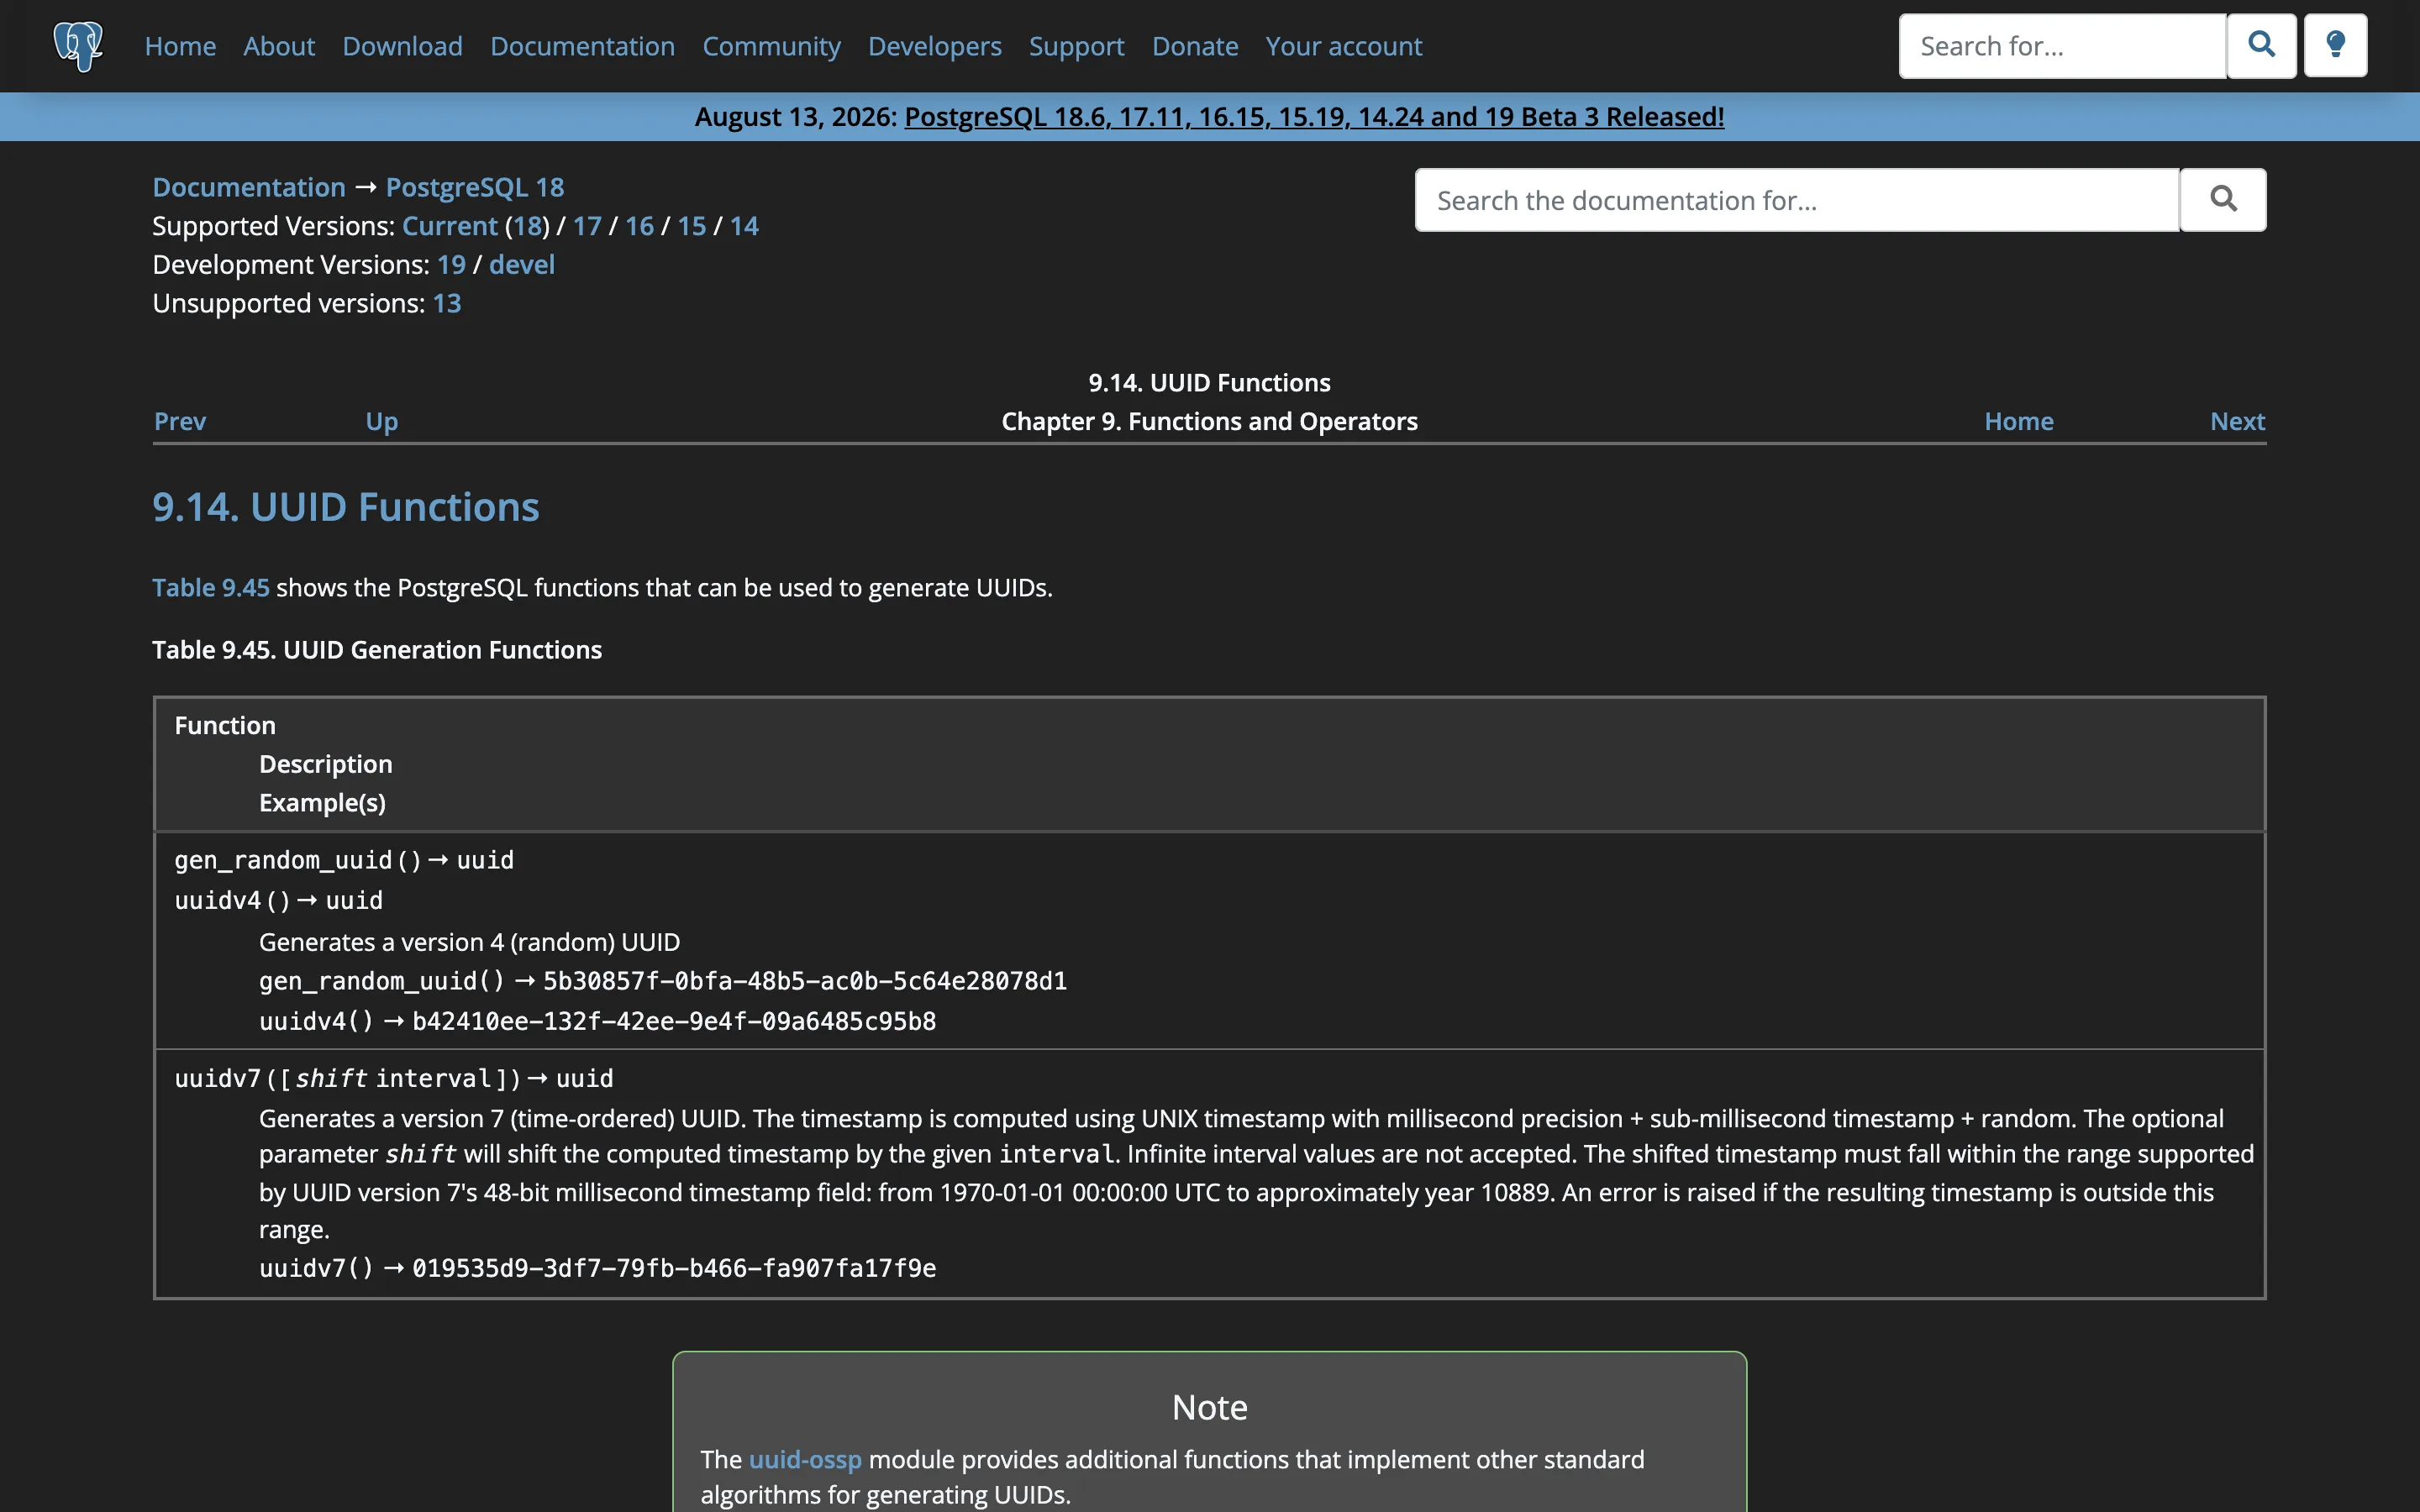Viewport: 2420px width, 1512px height.
Task: Switch to version 15 documentation
Action: [692, 226]
